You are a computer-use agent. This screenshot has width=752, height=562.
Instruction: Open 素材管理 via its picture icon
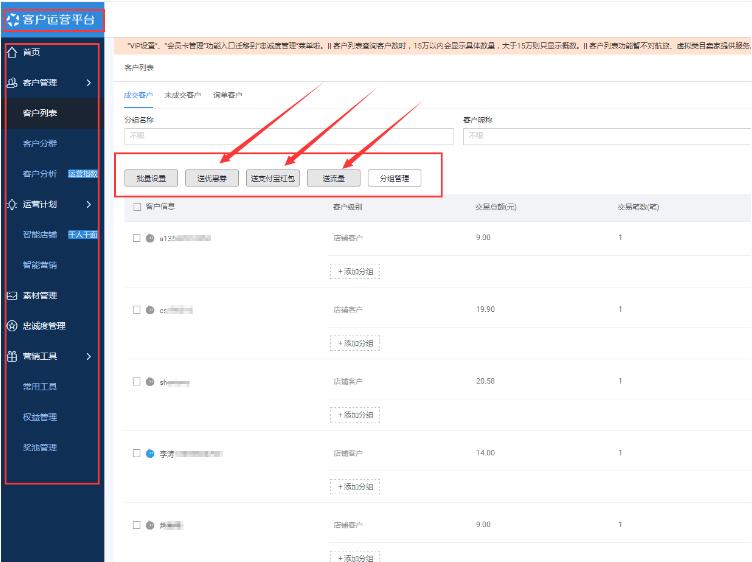click(x=12, y=295)
